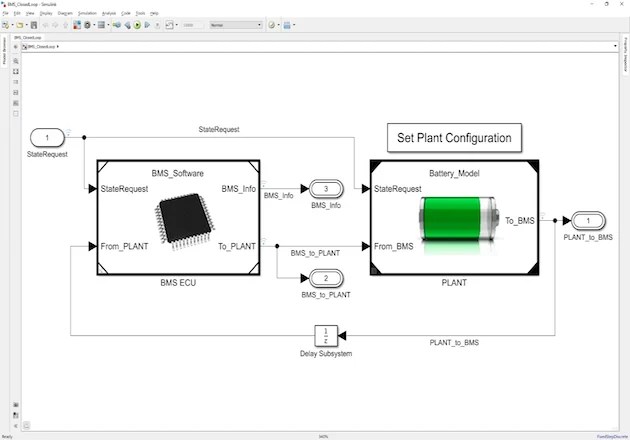Select the BMS_to_PLANT outport block
Screen dimensions: 630x440
[326, 278]
